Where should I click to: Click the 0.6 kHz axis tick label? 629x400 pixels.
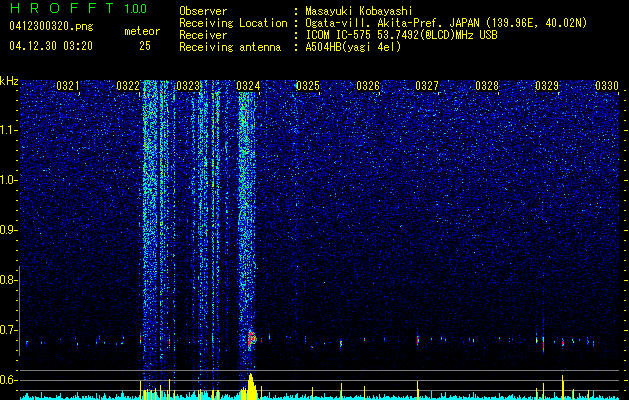[8, 380]
